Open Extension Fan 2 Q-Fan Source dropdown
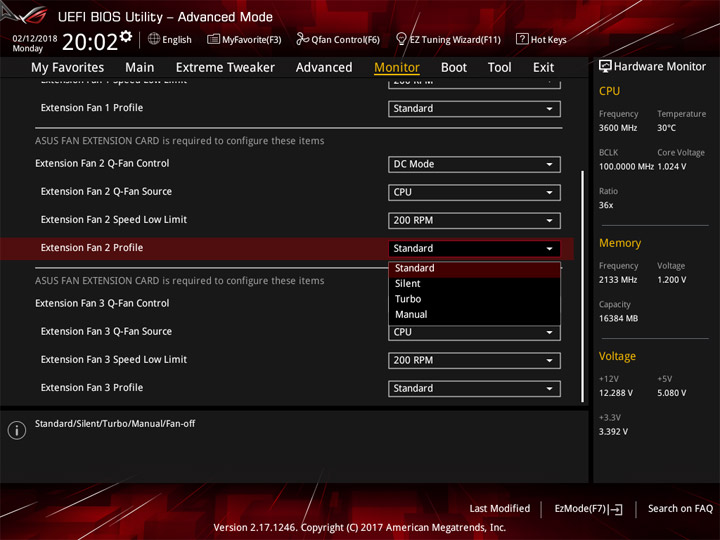The image size is (720, 540). click(474, 192)
